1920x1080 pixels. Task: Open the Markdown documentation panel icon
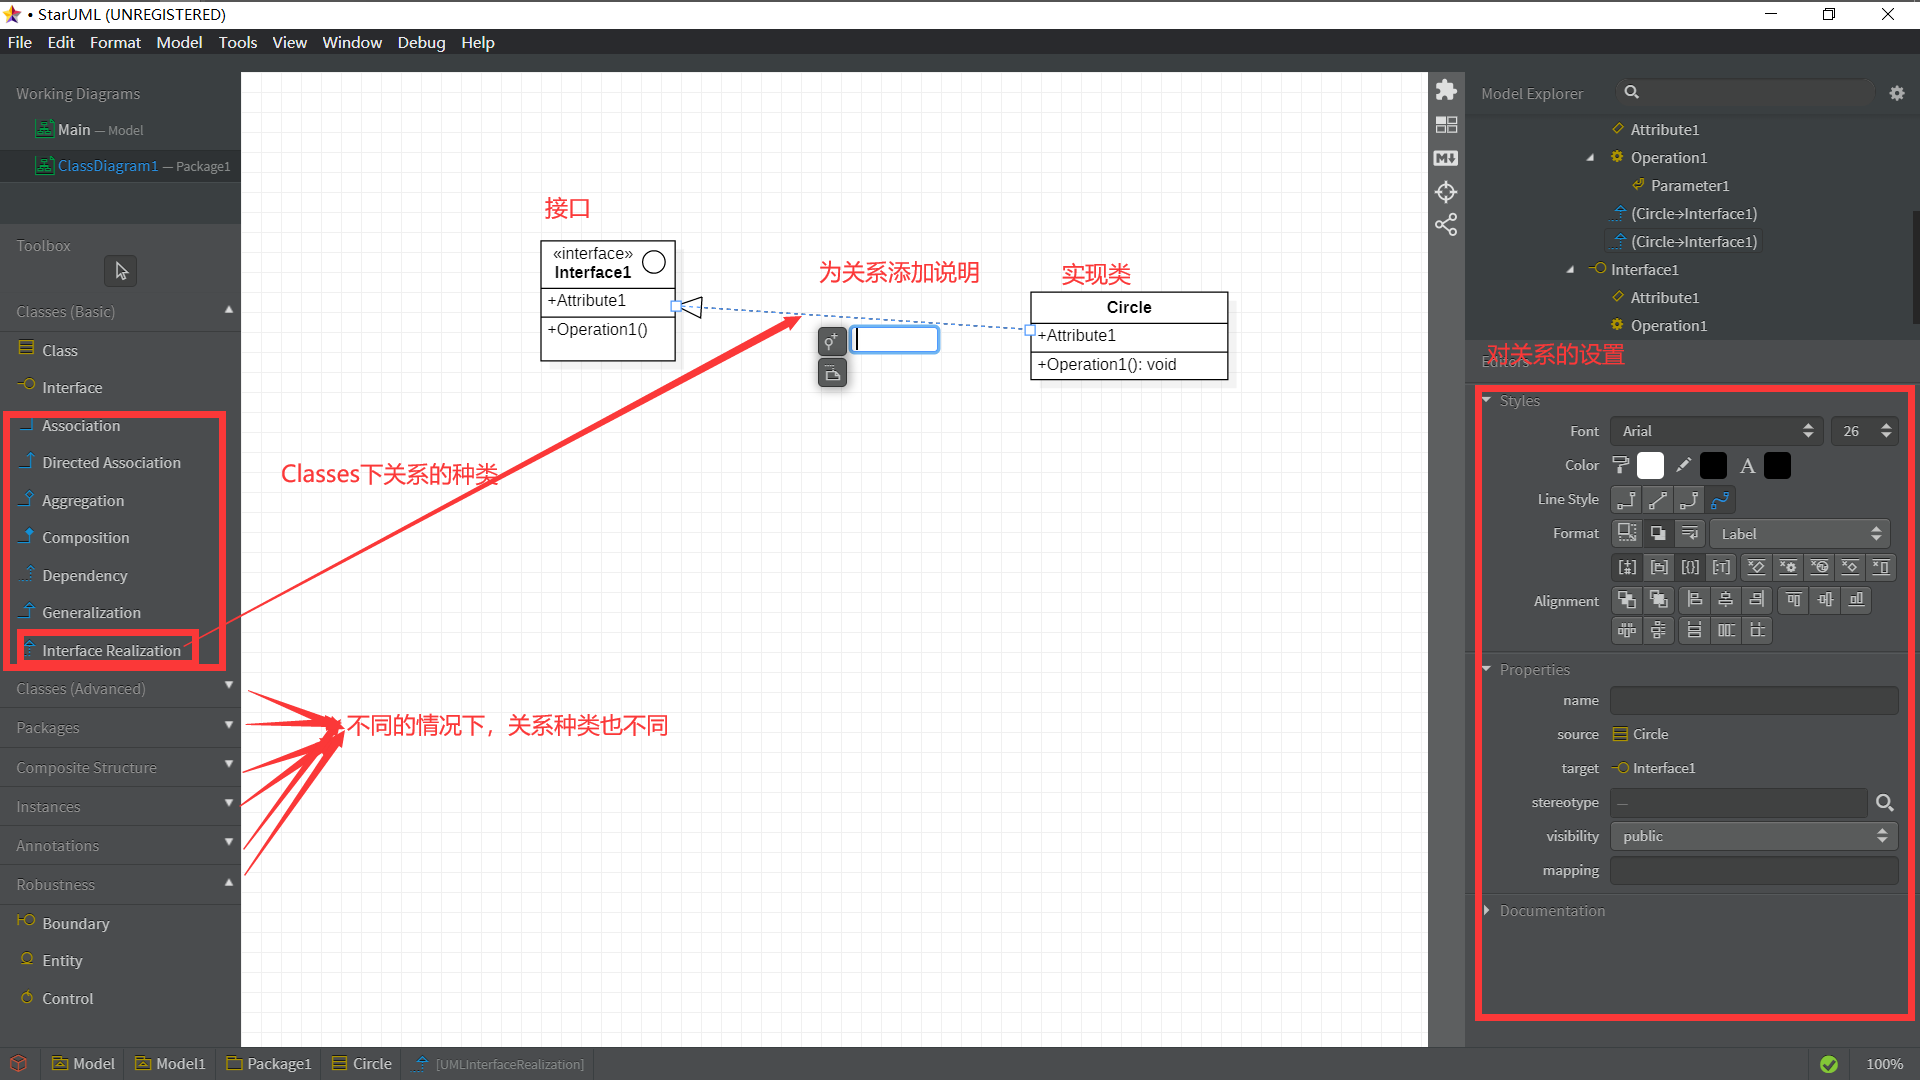[x=1446, y=158]
